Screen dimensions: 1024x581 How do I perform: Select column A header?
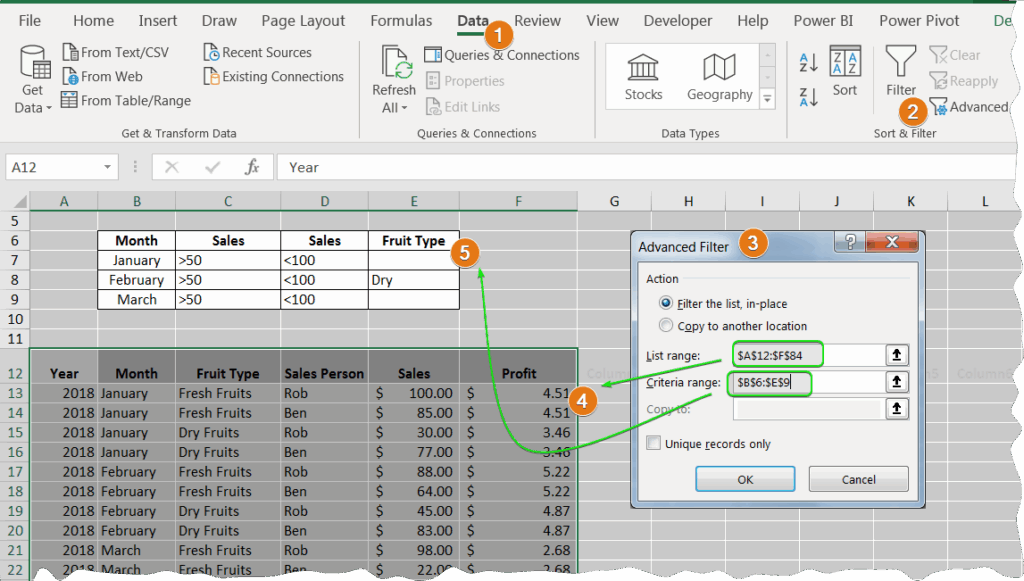64,201
